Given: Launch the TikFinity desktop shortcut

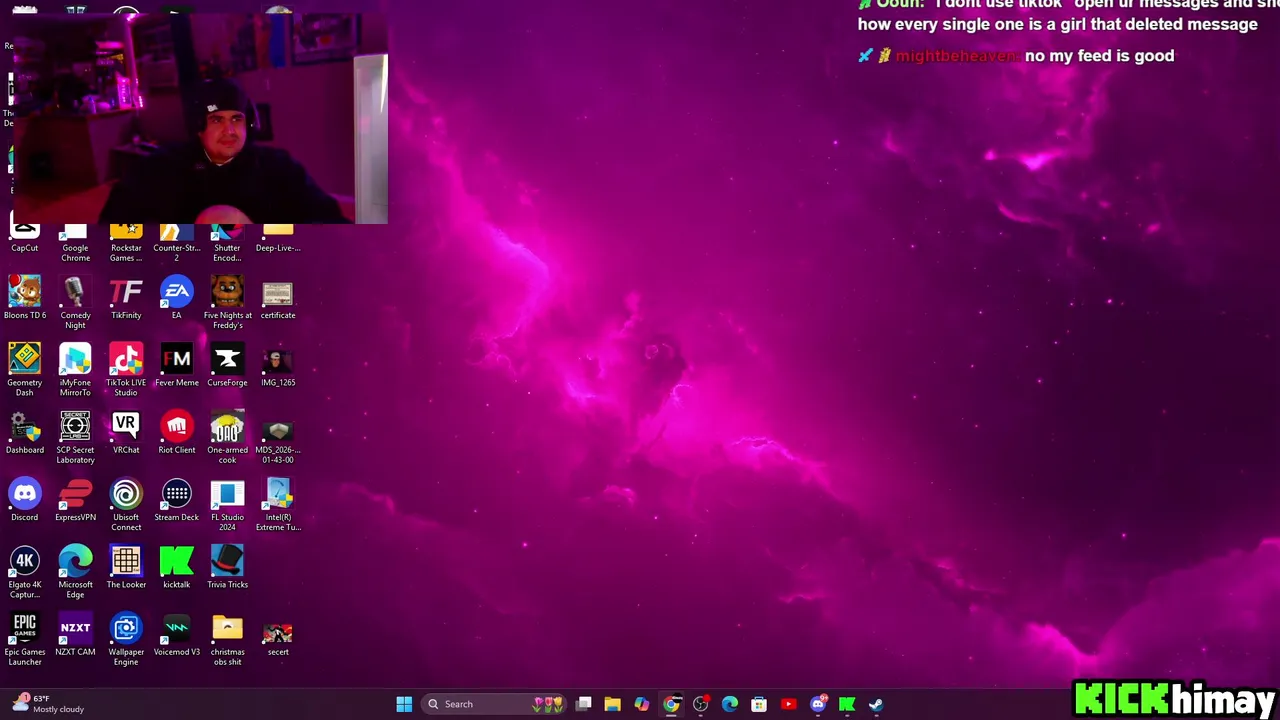Looking at the screenshot, I should (126, 299).
